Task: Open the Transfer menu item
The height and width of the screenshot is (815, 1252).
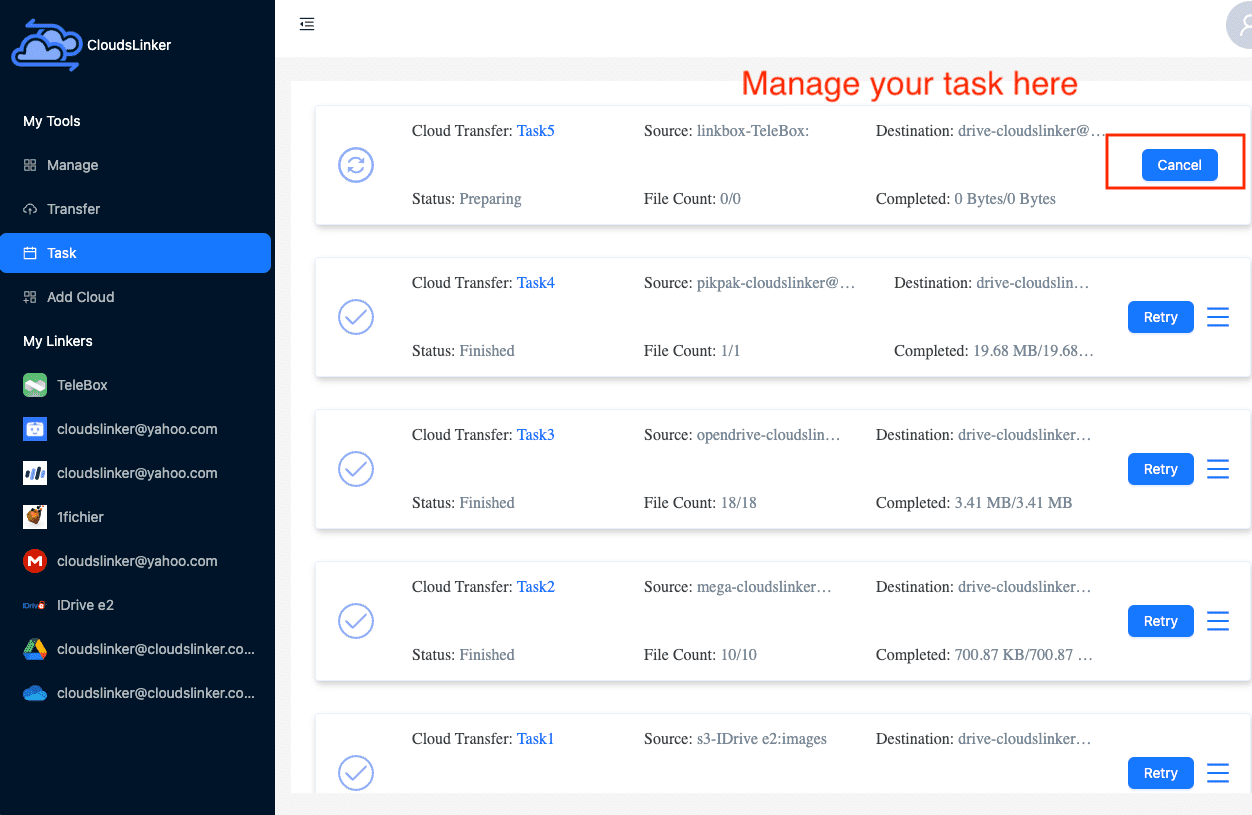Action: [x=135, y=209]
